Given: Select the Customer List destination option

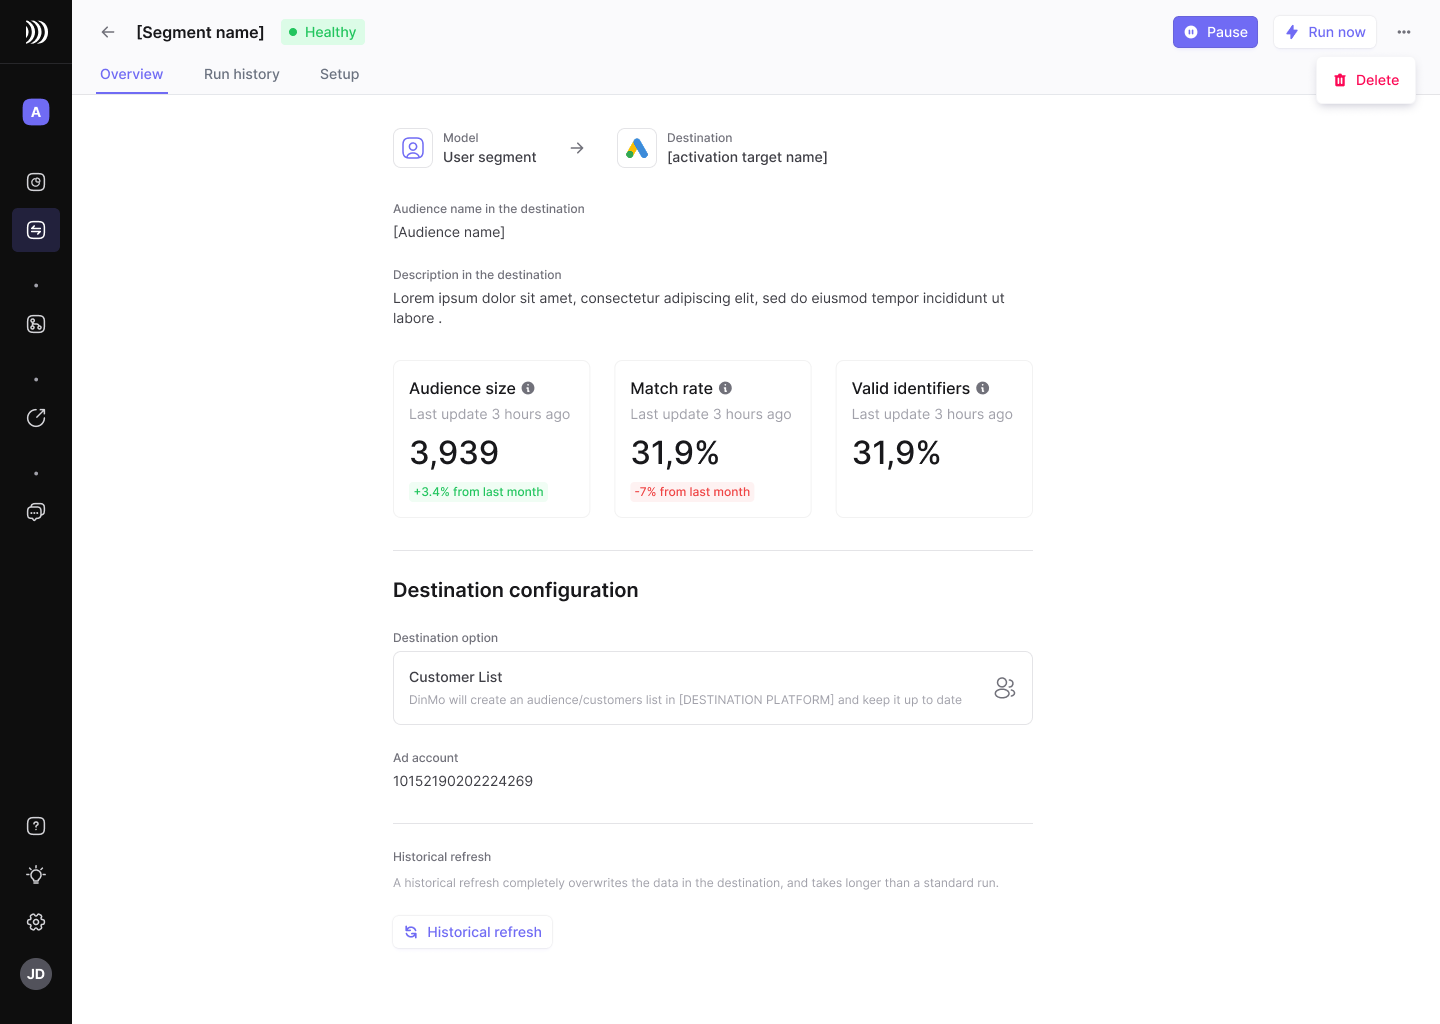Looking at the screenshot, I should (712, 688).
